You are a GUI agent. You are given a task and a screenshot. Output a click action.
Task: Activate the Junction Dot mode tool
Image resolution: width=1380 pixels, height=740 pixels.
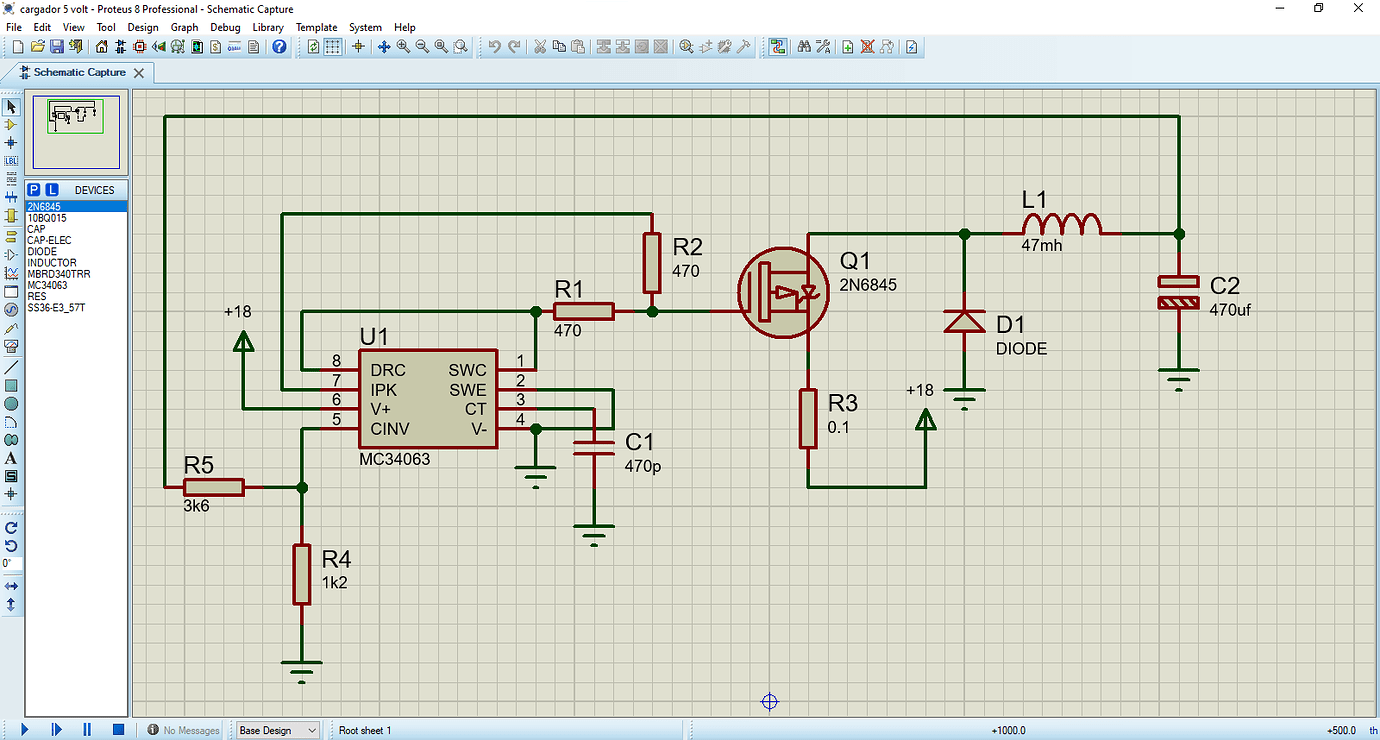coord(11,142)
